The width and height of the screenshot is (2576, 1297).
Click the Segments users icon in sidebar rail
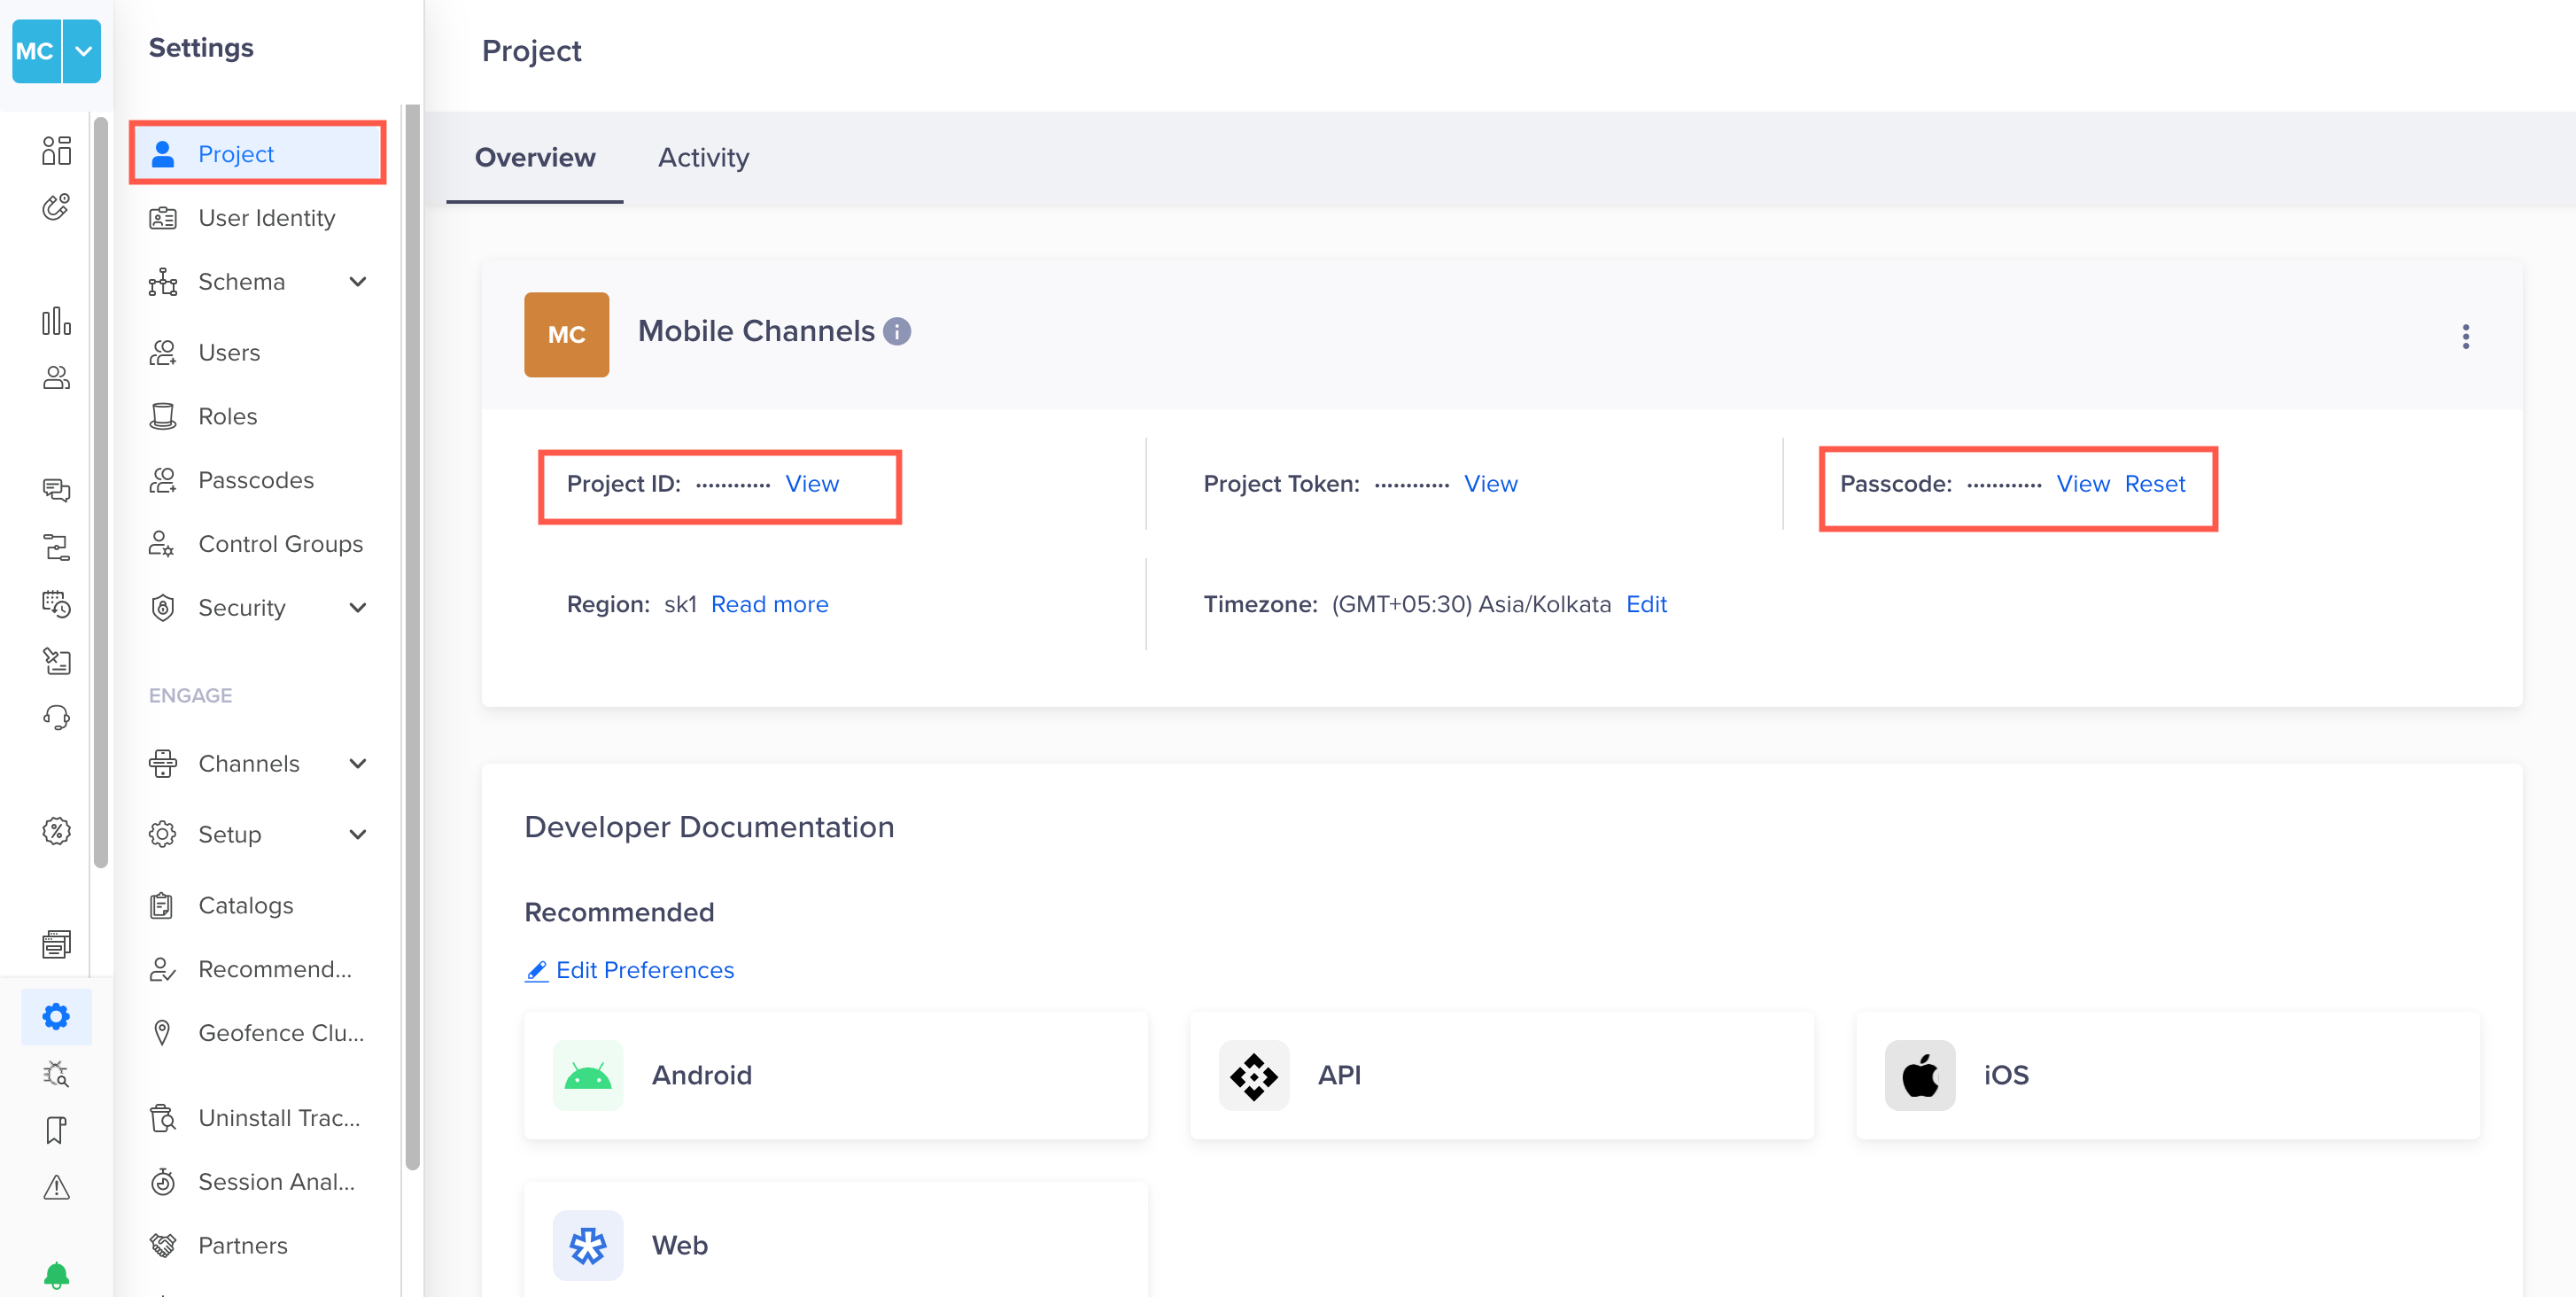(x=56, y=377)
